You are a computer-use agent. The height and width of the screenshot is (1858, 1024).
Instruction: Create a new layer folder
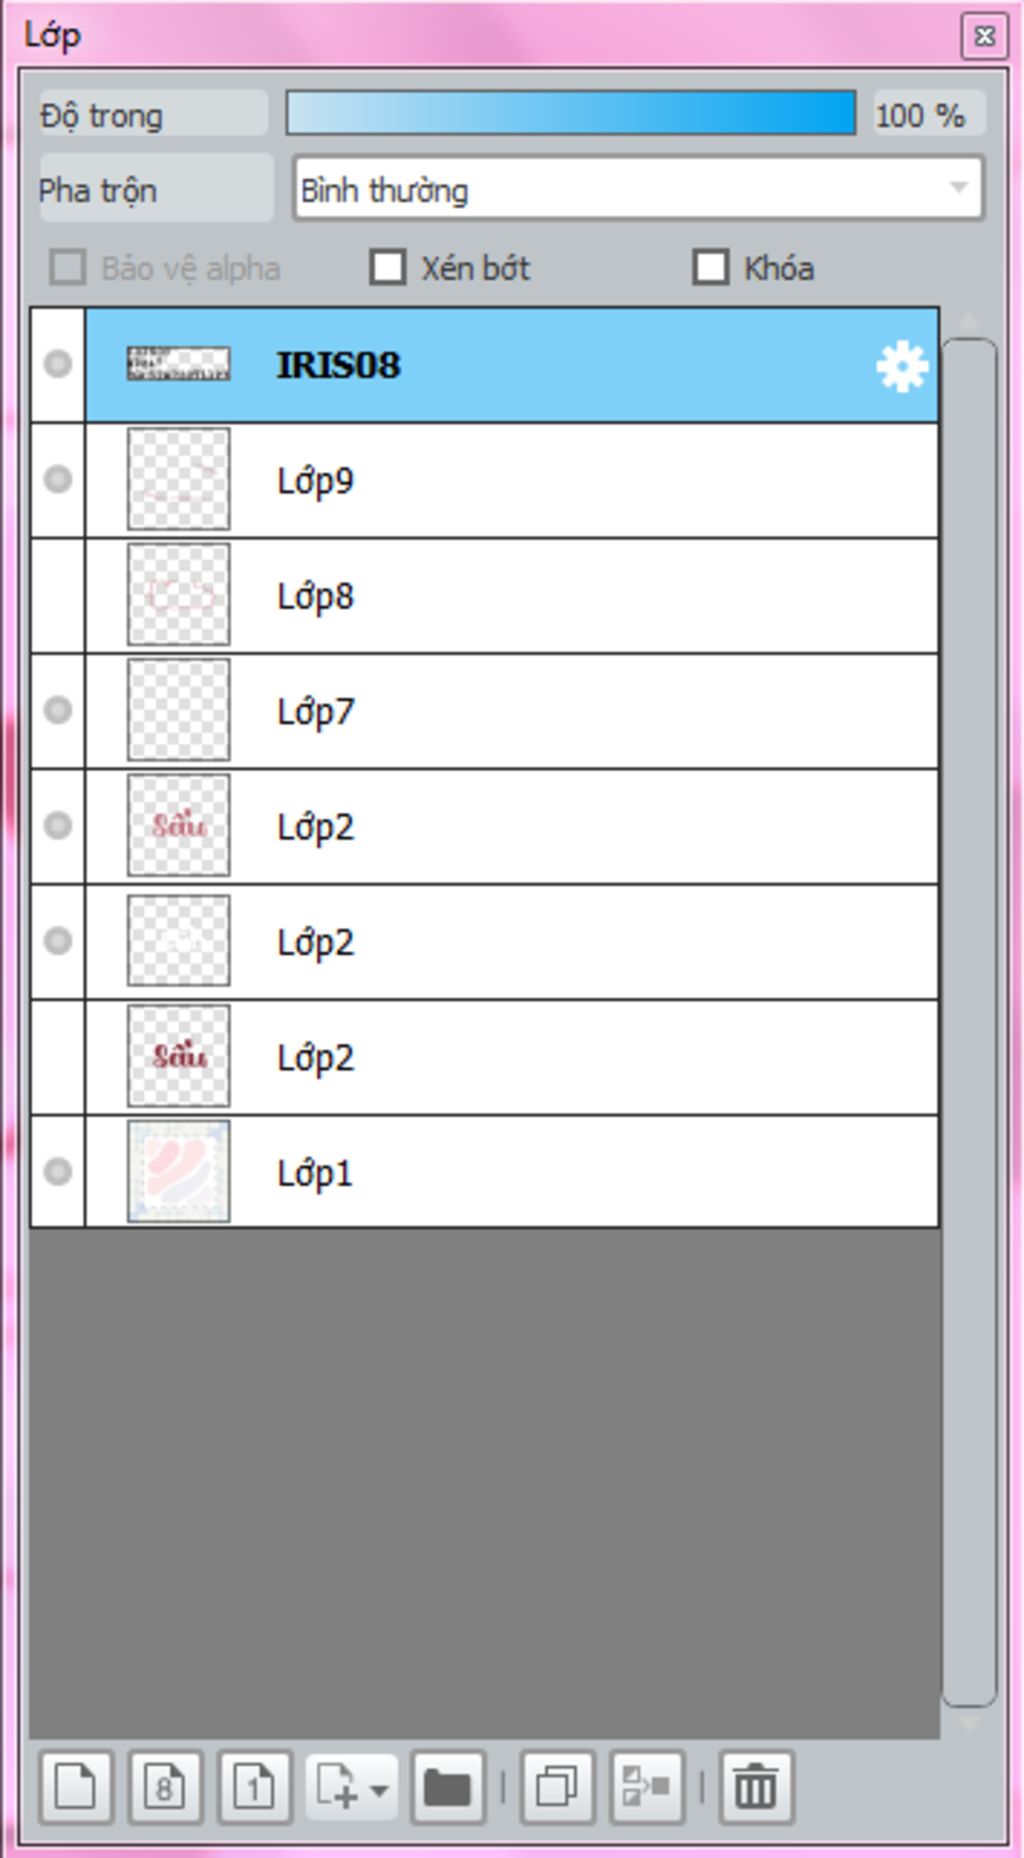(x=447, y=1786)
